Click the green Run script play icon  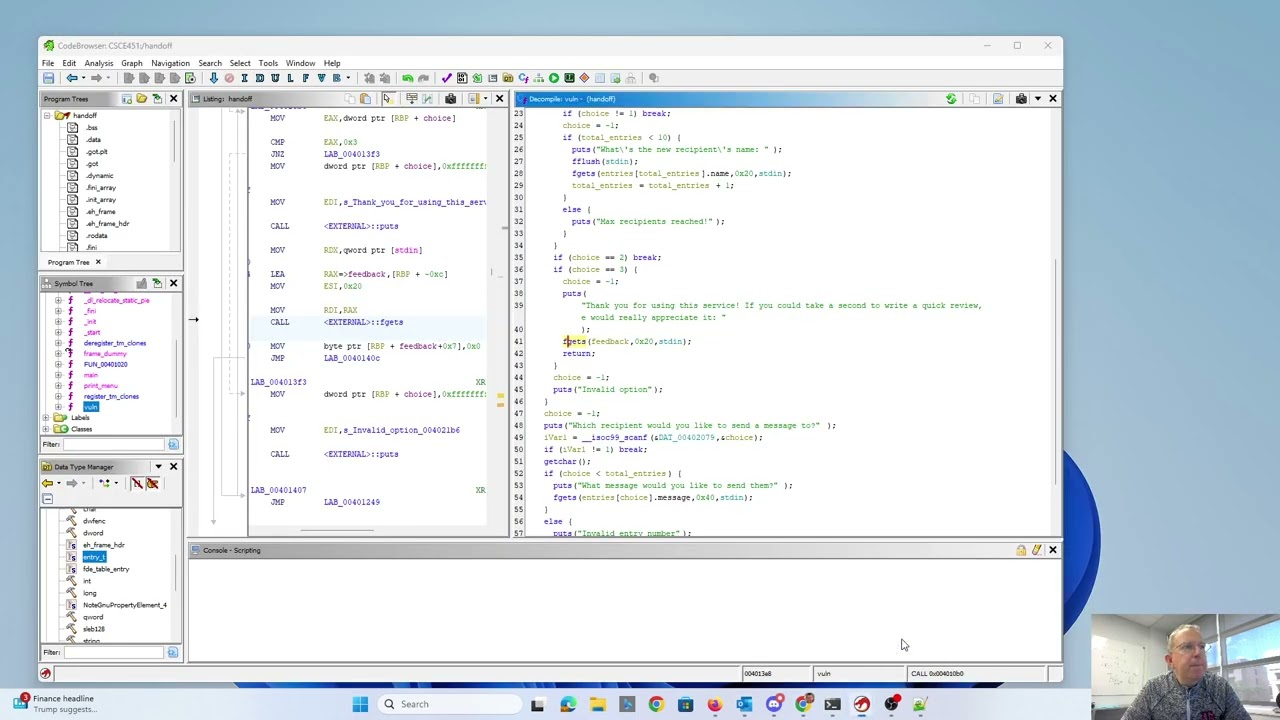tap(553, 78)
